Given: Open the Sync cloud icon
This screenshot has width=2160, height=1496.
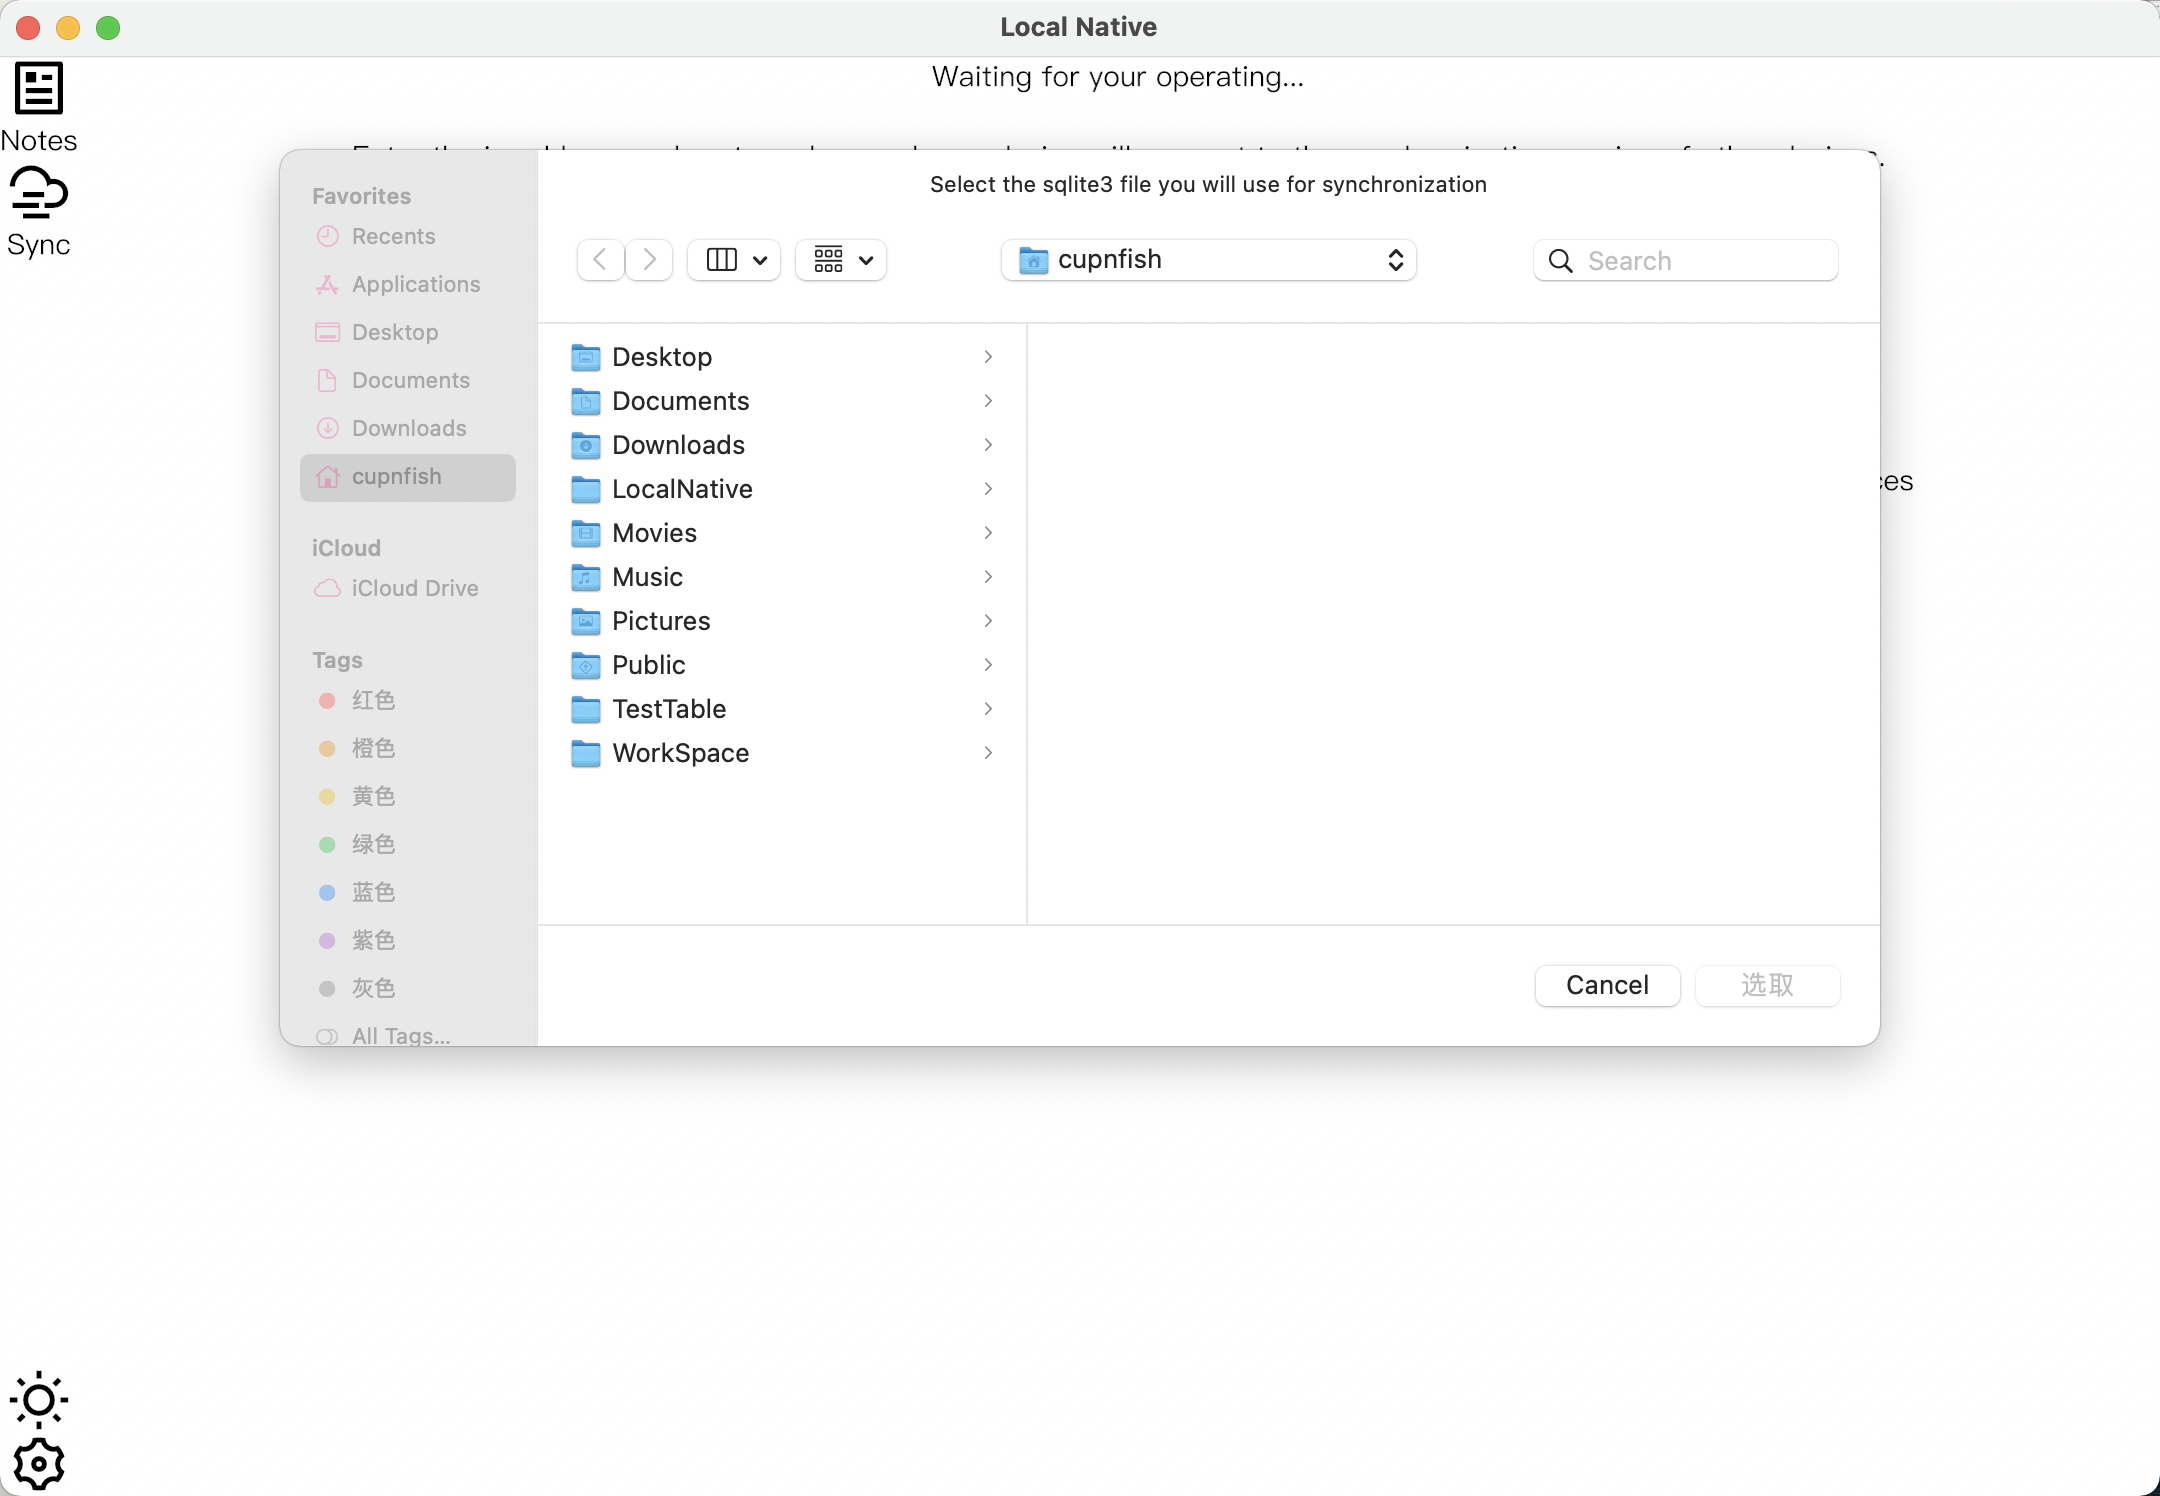Looking at the screenshot, I should 38,192.
